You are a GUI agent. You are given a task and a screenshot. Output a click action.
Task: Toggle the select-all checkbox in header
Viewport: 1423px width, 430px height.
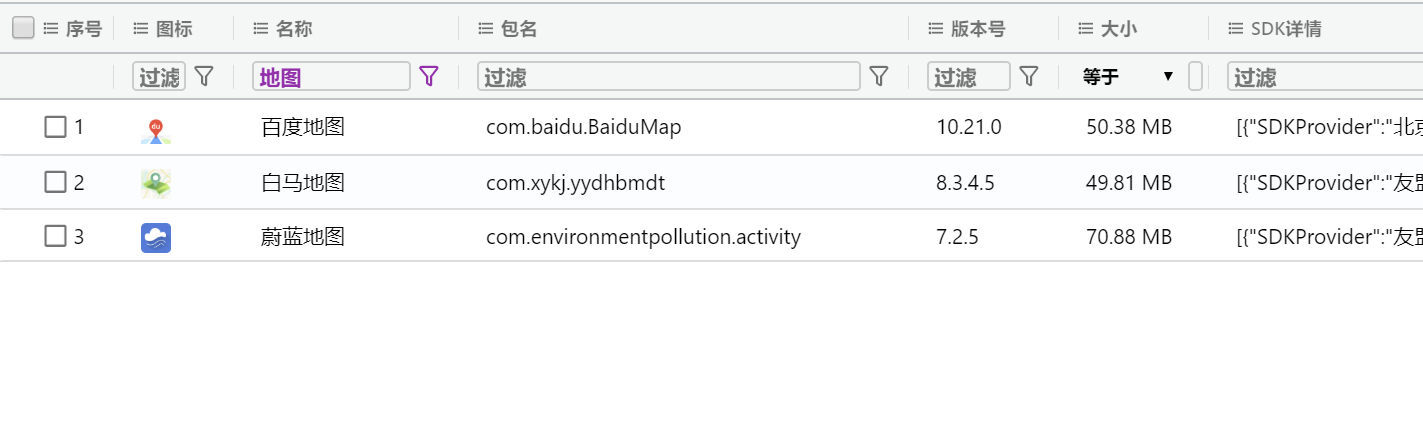23,28
